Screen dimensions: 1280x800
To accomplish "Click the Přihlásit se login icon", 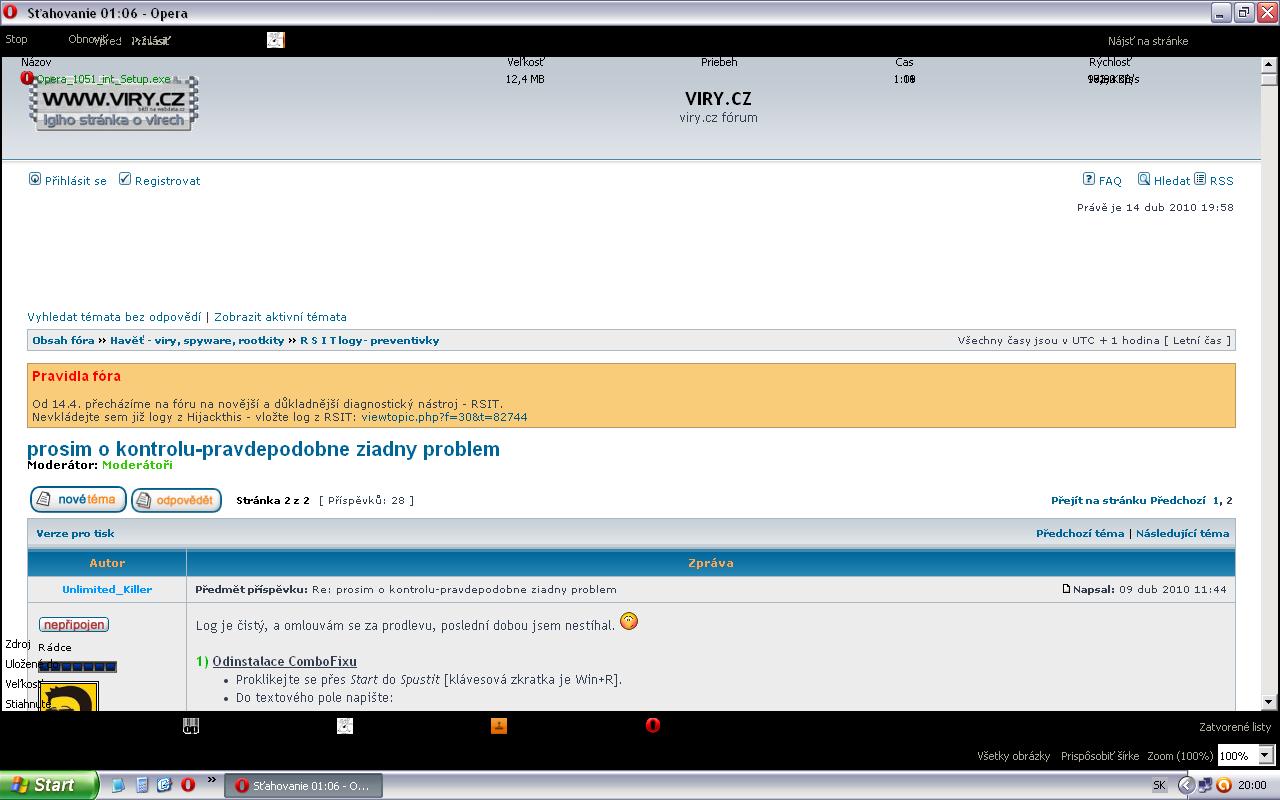I will (x=35, y=179).
